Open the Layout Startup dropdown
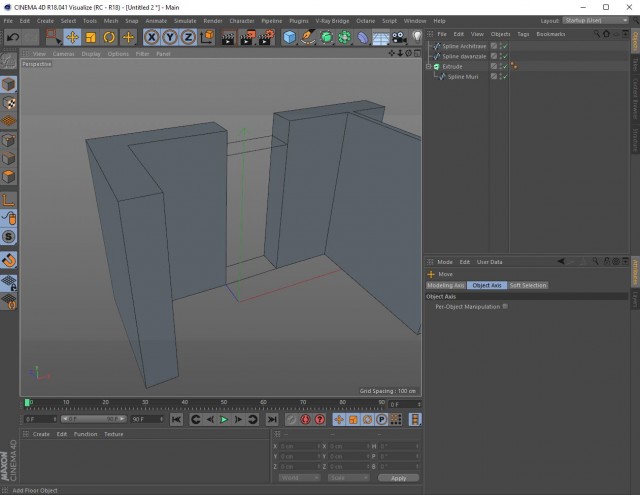 (595, 20)
